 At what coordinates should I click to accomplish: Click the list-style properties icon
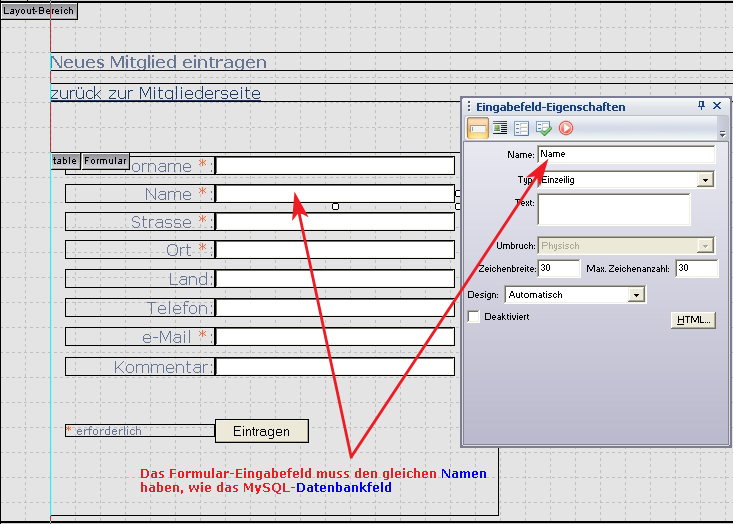pyautogui.click(x=522, y=128)
